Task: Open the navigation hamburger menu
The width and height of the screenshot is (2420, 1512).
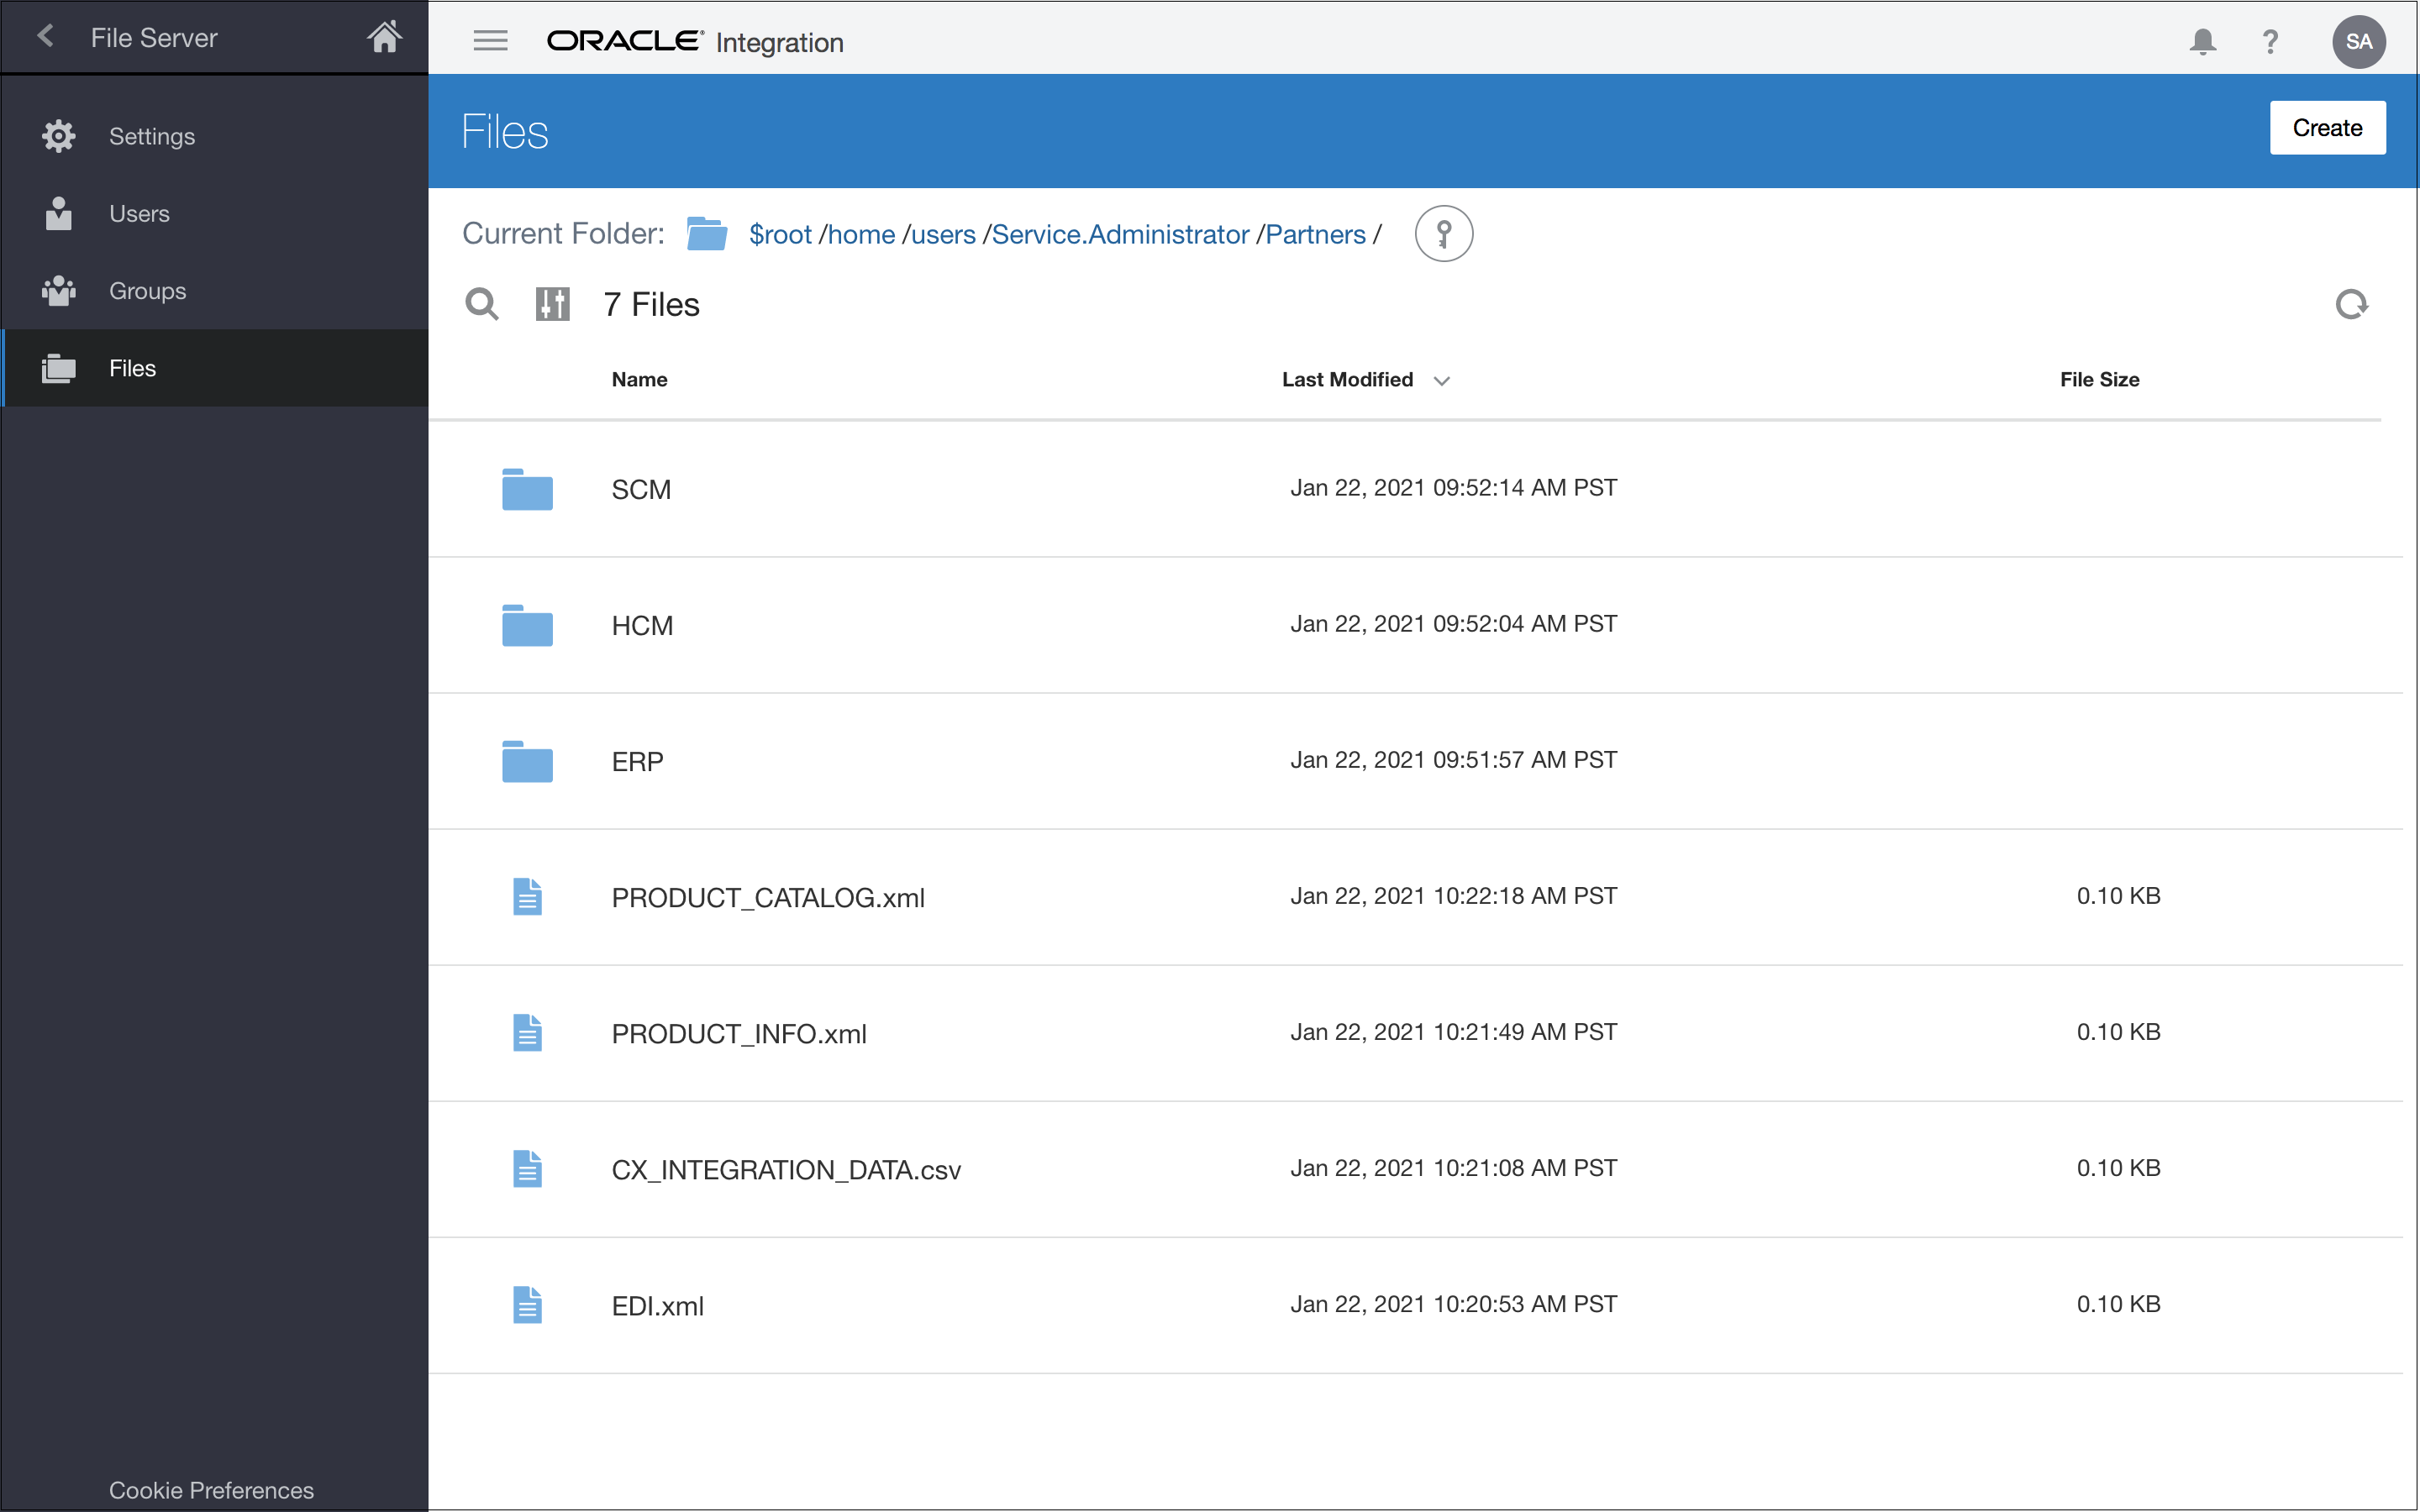Action: (490, 40)
